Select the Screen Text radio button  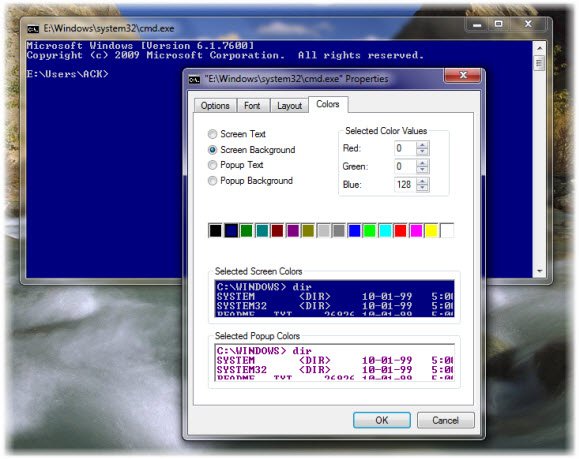coord(212,134)
